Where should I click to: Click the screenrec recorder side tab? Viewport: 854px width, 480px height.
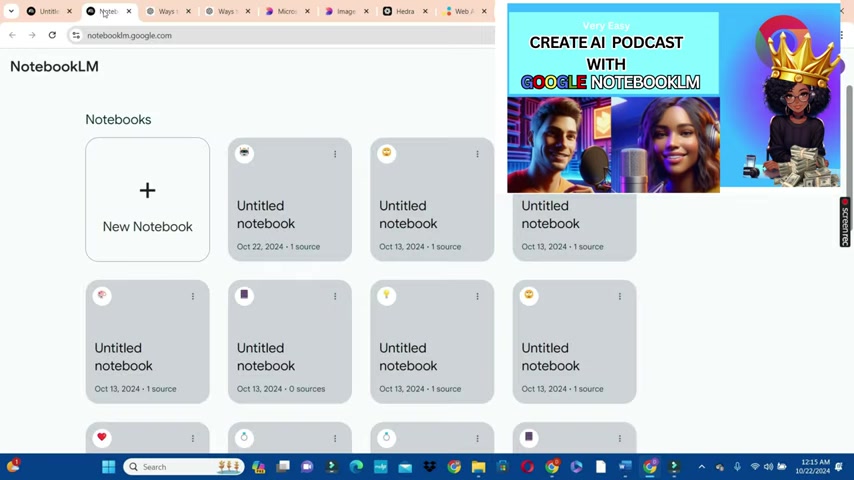(x=845, y=222)
